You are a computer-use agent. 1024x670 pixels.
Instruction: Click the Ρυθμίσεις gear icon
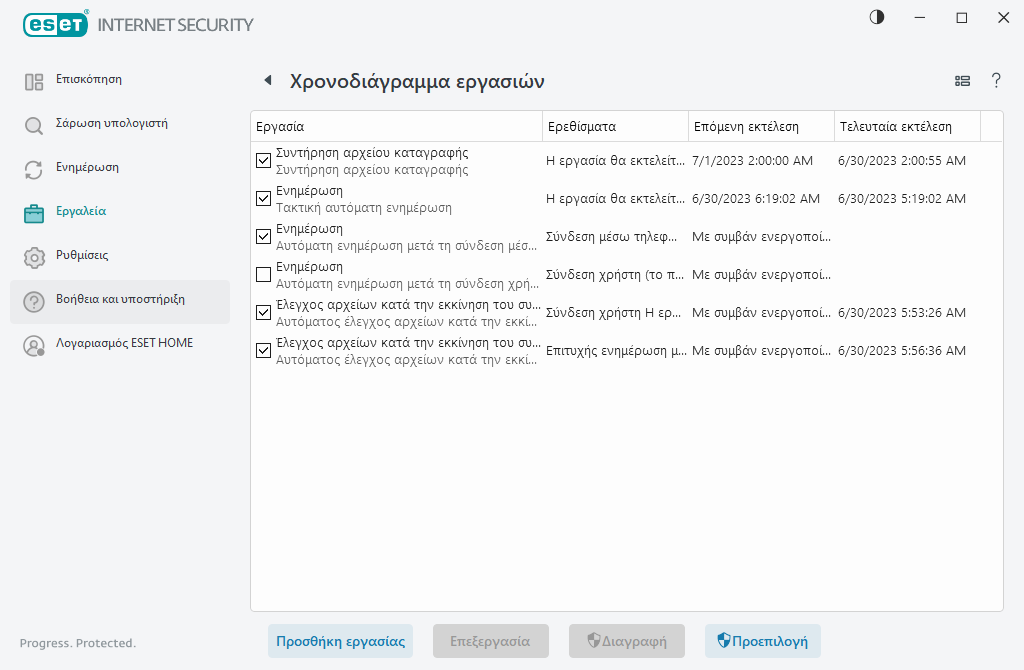click(34, 258)
